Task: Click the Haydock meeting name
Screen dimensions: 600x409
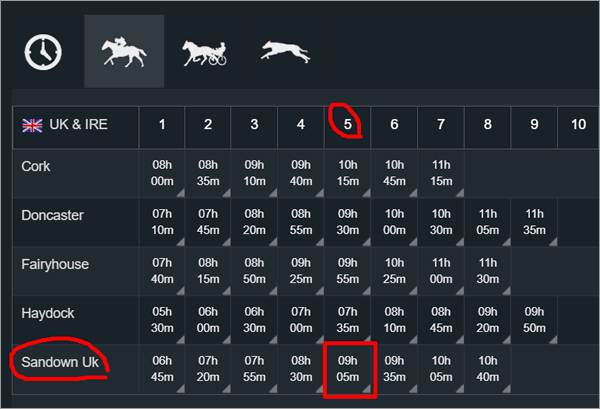Action: 46,312
